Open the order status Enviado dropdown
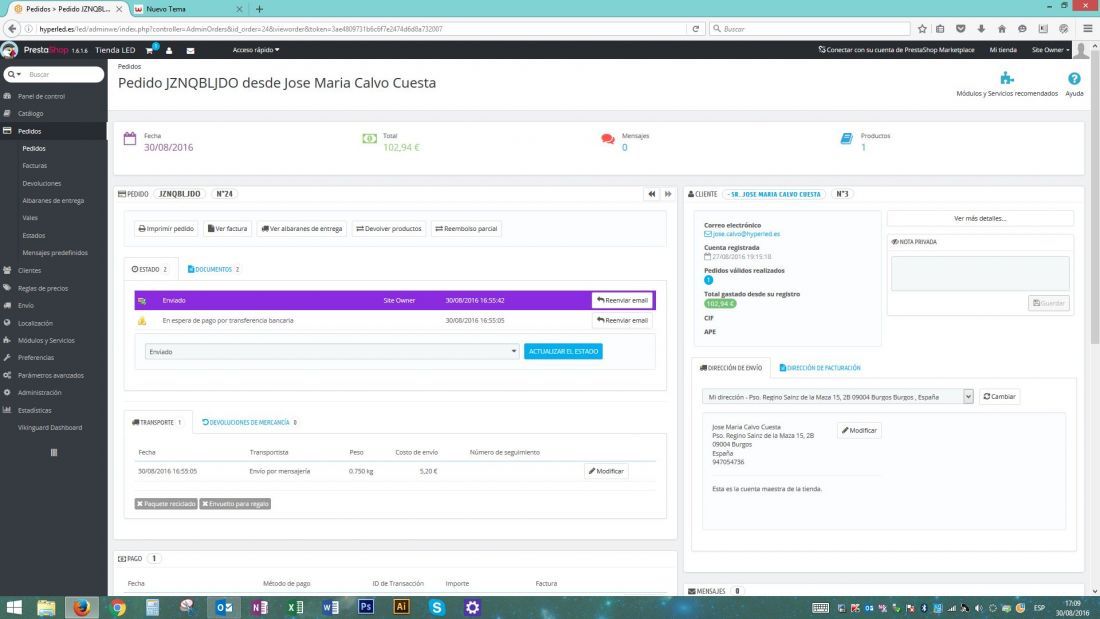Image resolution: width=1100 pixels, height=619 pixels. coord(333,352)
